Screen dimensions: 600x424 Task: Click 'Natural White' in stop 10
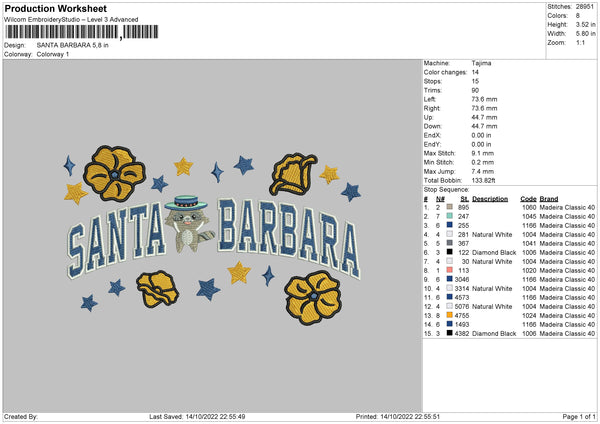tap(492, 289)
